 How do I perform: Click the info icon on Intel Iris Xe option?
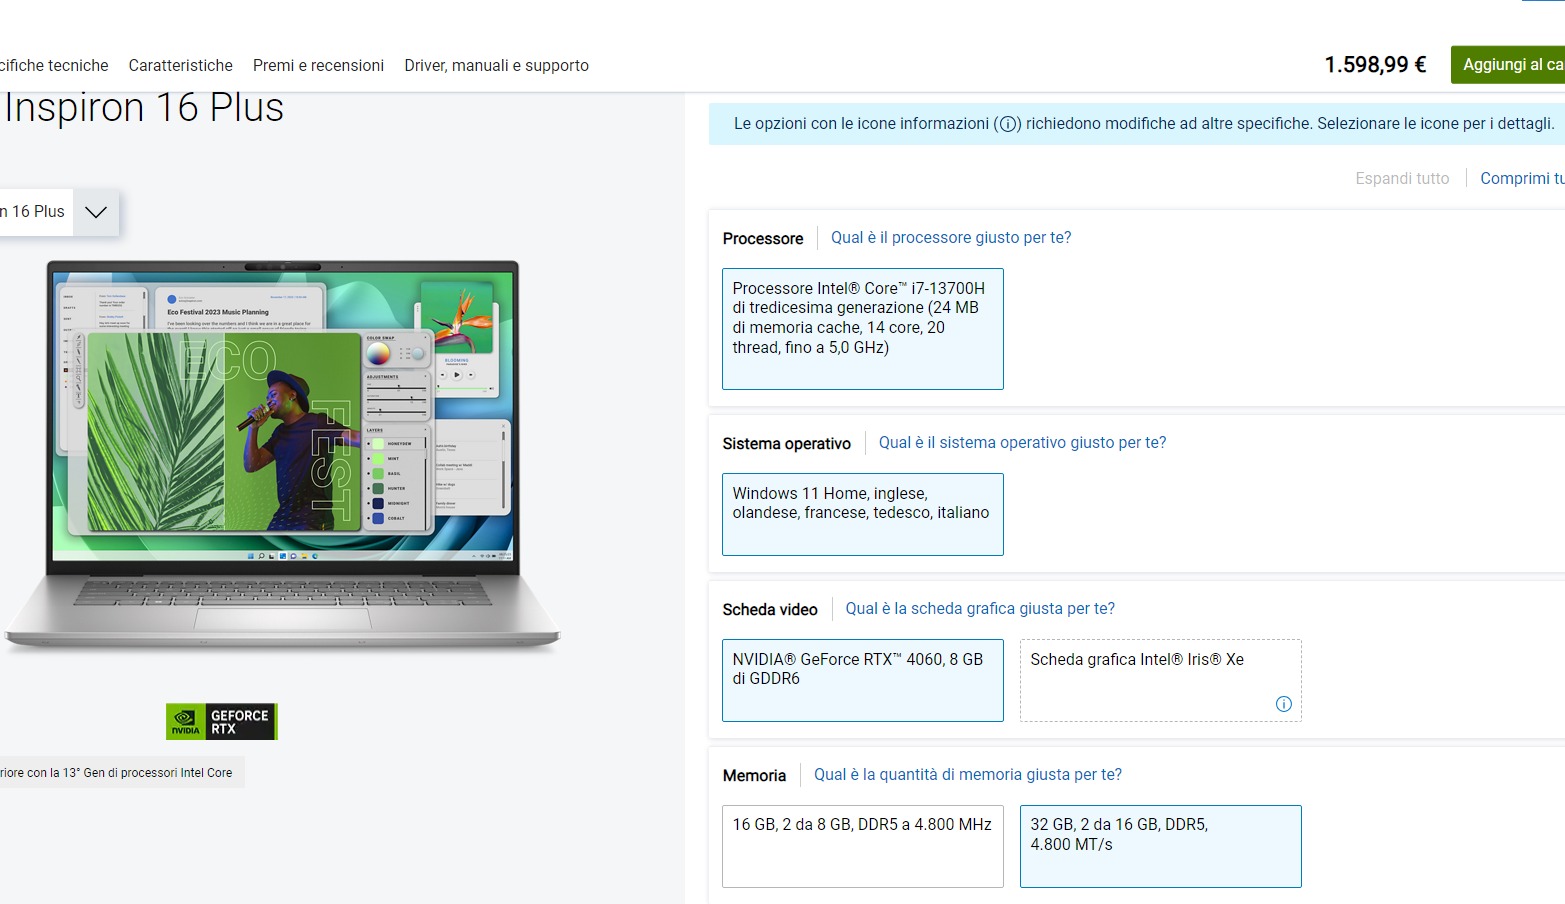click(x=1284, y=704)
